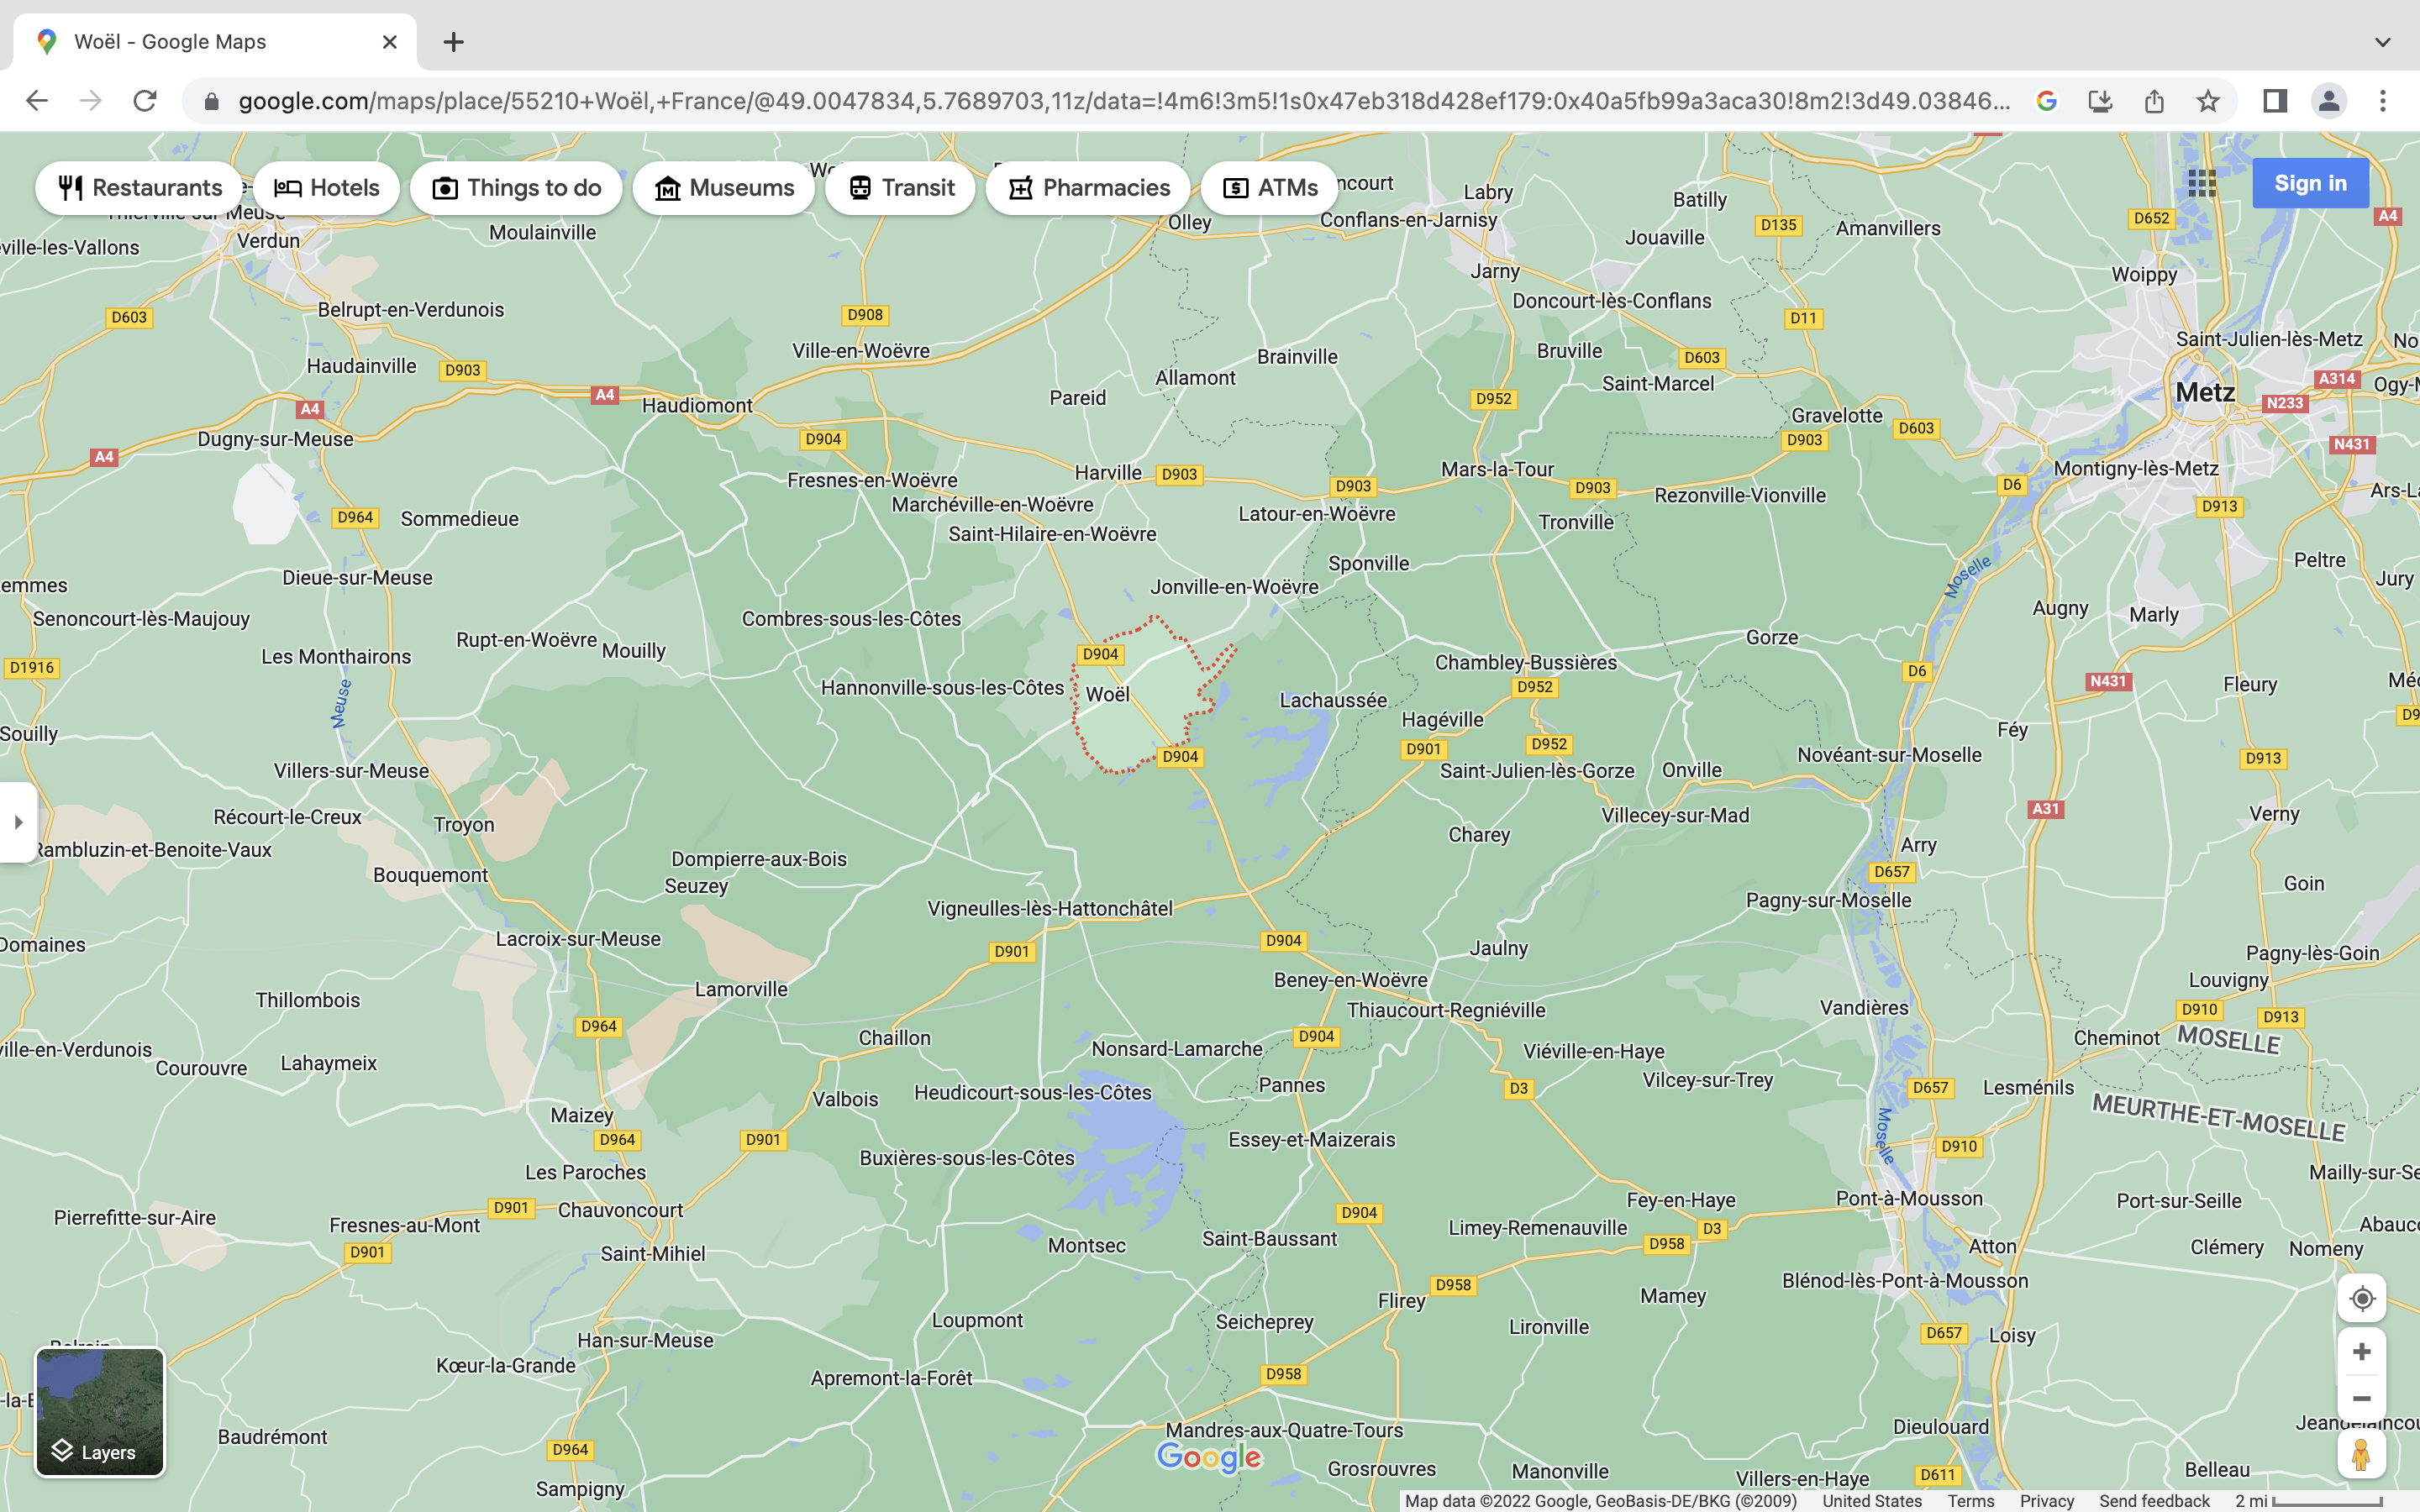The width and height of the screenshot is (2420, 1512).
Task: Filter by Restaurants
Action: click(x=140, y=188)
